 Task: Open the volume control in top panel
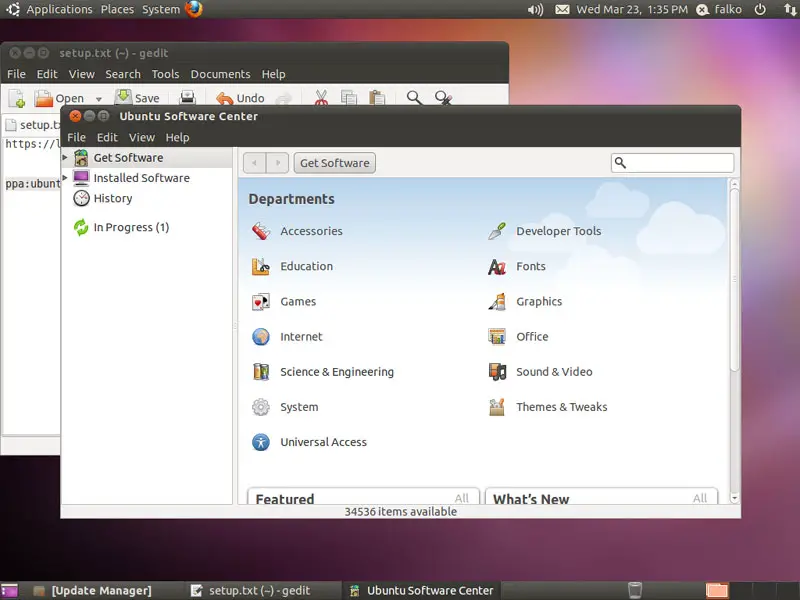tap(535, 10)
